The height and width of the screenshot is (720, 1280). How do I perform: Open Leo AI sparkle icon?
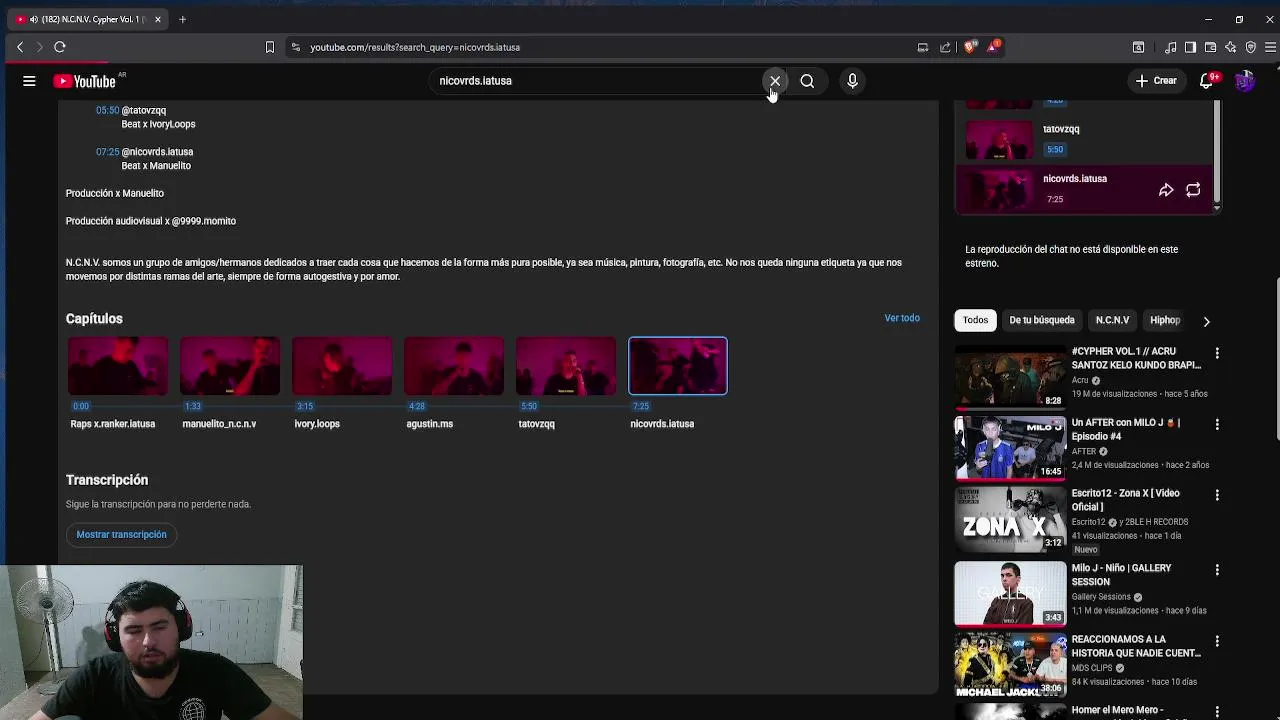click(x=1230, y=47)
